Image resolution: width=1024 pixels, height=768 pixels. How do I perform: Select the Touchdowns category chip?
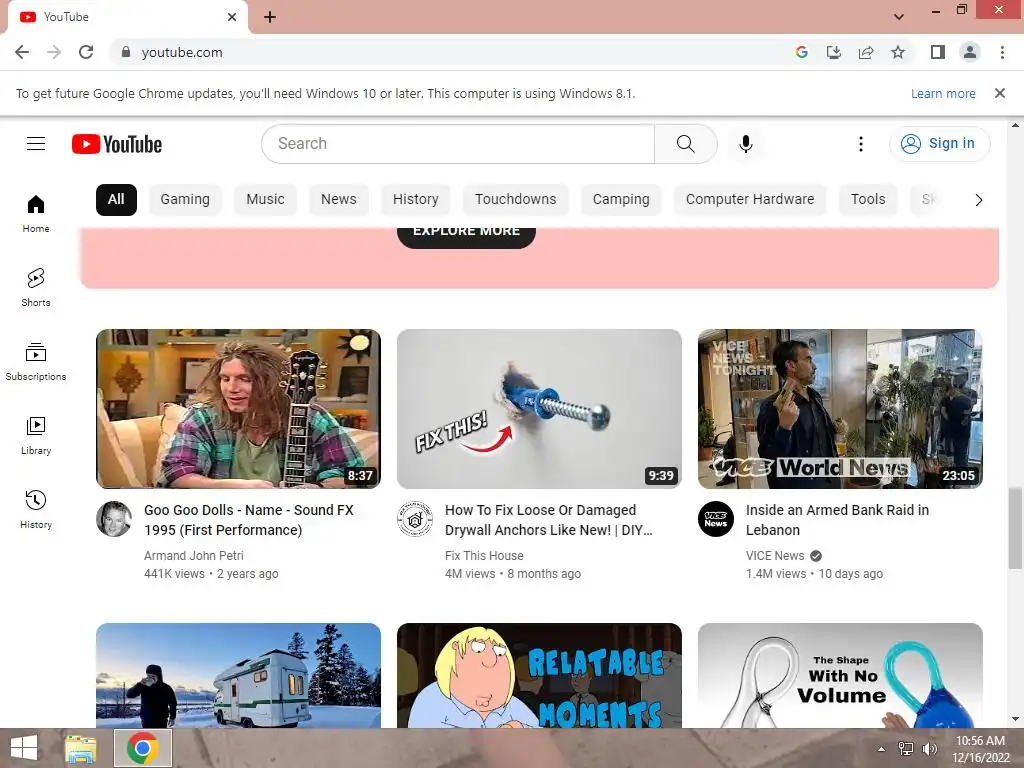[515, 199]
